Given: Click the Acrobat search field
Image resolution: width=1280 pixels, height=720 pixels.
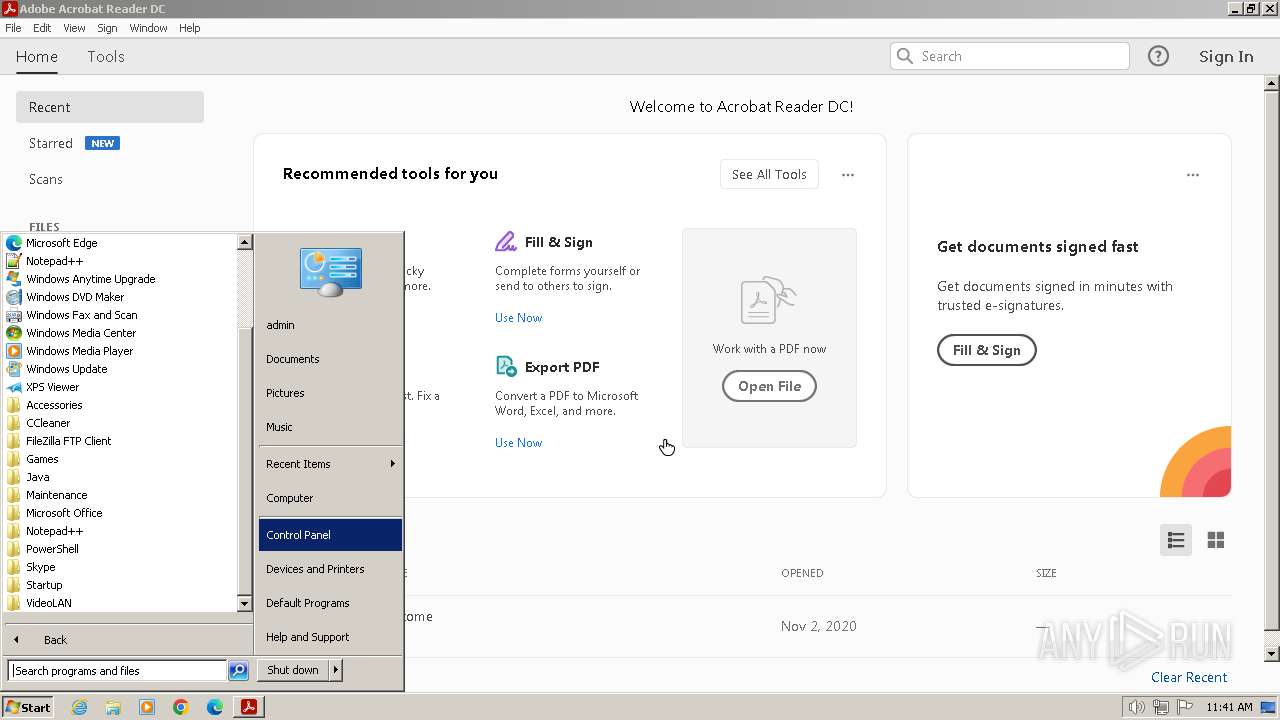Looking at the screenshot, I should pos(1010,56).
